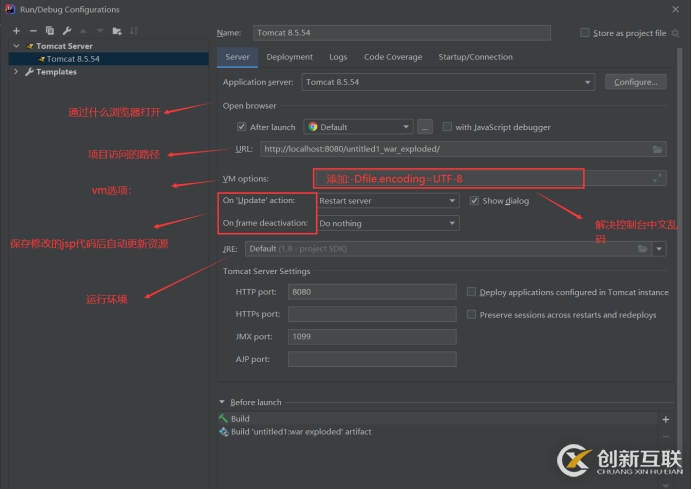Click the Remove Configuration minus icon
692x489 pixels.
click(32, 31)
